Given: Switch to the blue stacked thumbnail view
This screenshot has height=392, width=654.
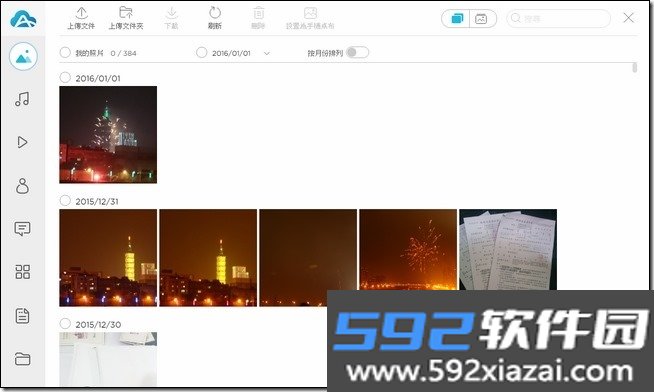Looking at the screenshot, I should (x=457, y=18).
